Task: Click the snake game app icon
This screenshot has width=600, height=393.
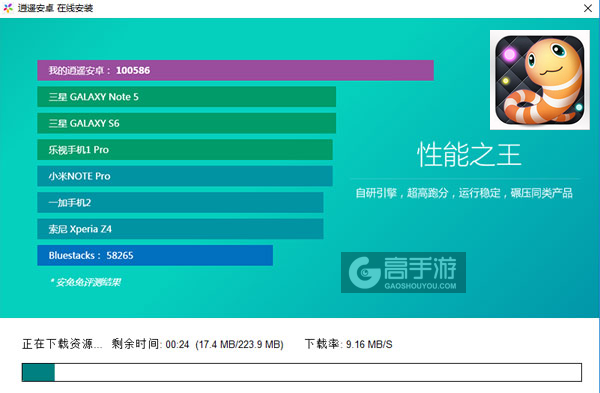Action: (x=540, y=80)
